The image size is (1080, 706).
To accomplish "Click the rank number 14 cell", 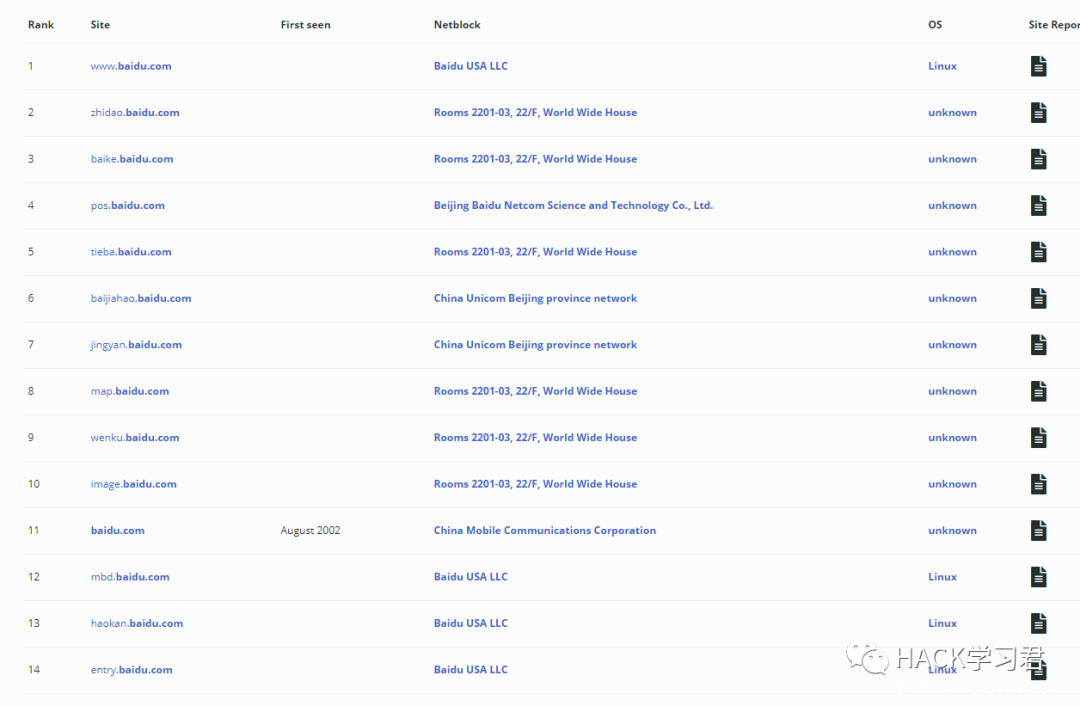I will click(34, 669).
